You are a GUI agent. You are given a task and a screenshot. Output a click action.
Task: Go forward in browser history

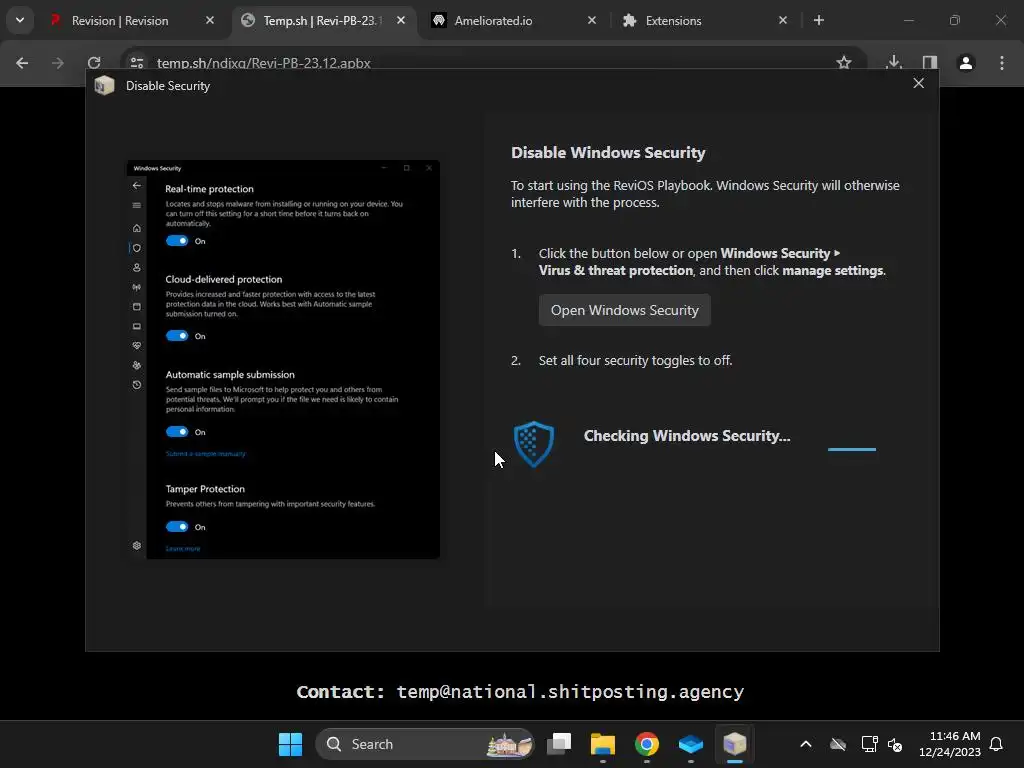(58, 63)
